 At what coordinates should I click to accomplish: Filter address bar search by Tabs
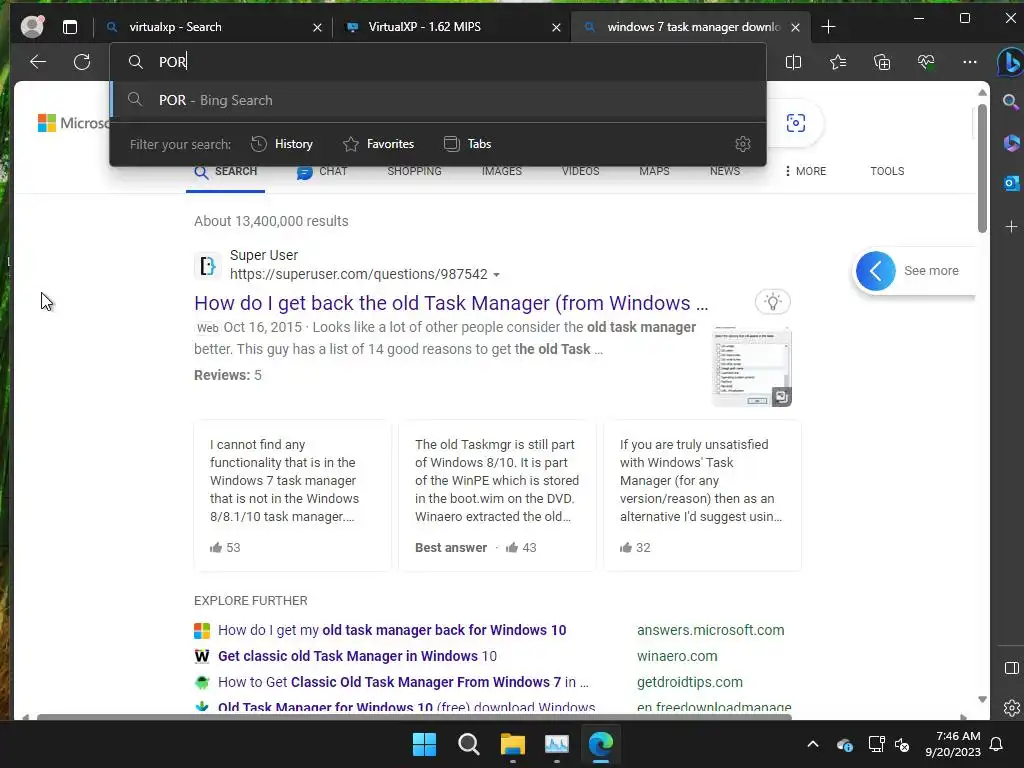[467, 144]
